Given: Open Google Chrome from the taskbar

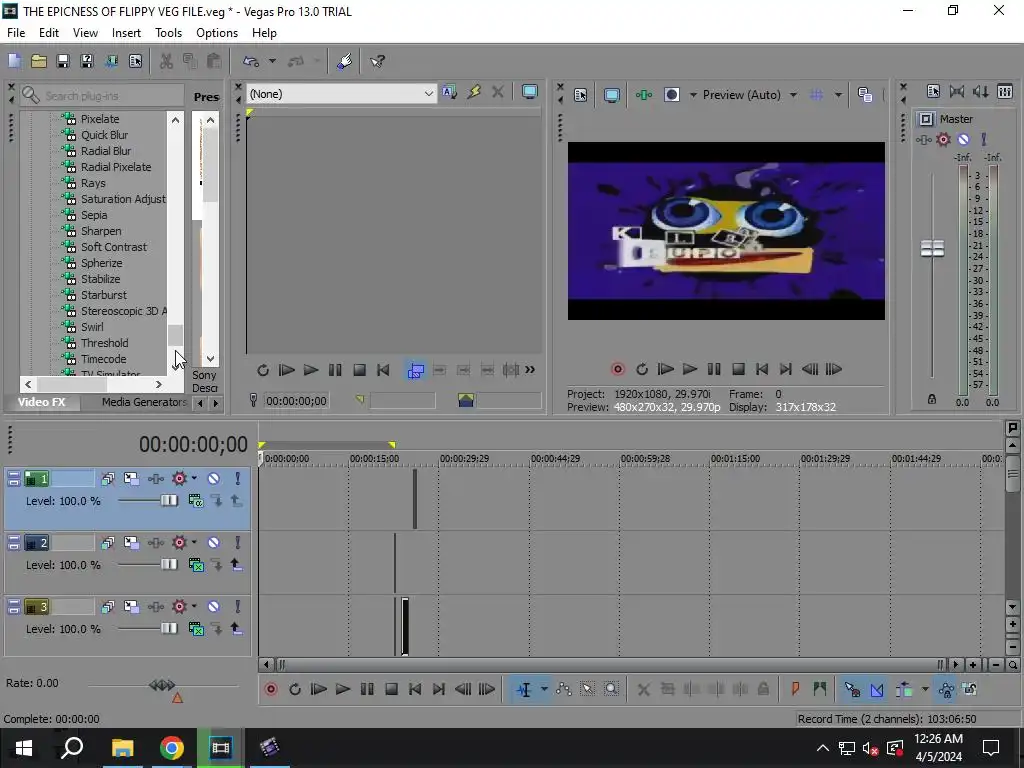Looking at the screenshot, I should tap(171, 748).
